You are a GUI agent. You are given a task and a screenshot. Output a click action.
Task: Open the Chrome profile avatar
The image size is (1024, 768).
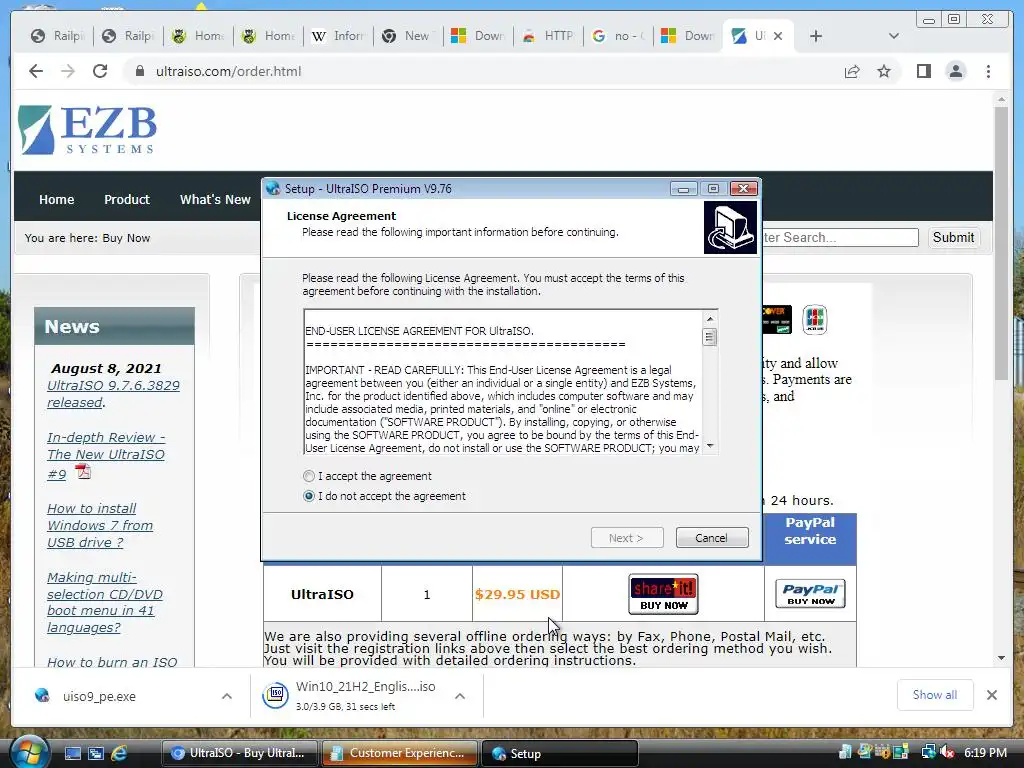(x=955, y=71)
